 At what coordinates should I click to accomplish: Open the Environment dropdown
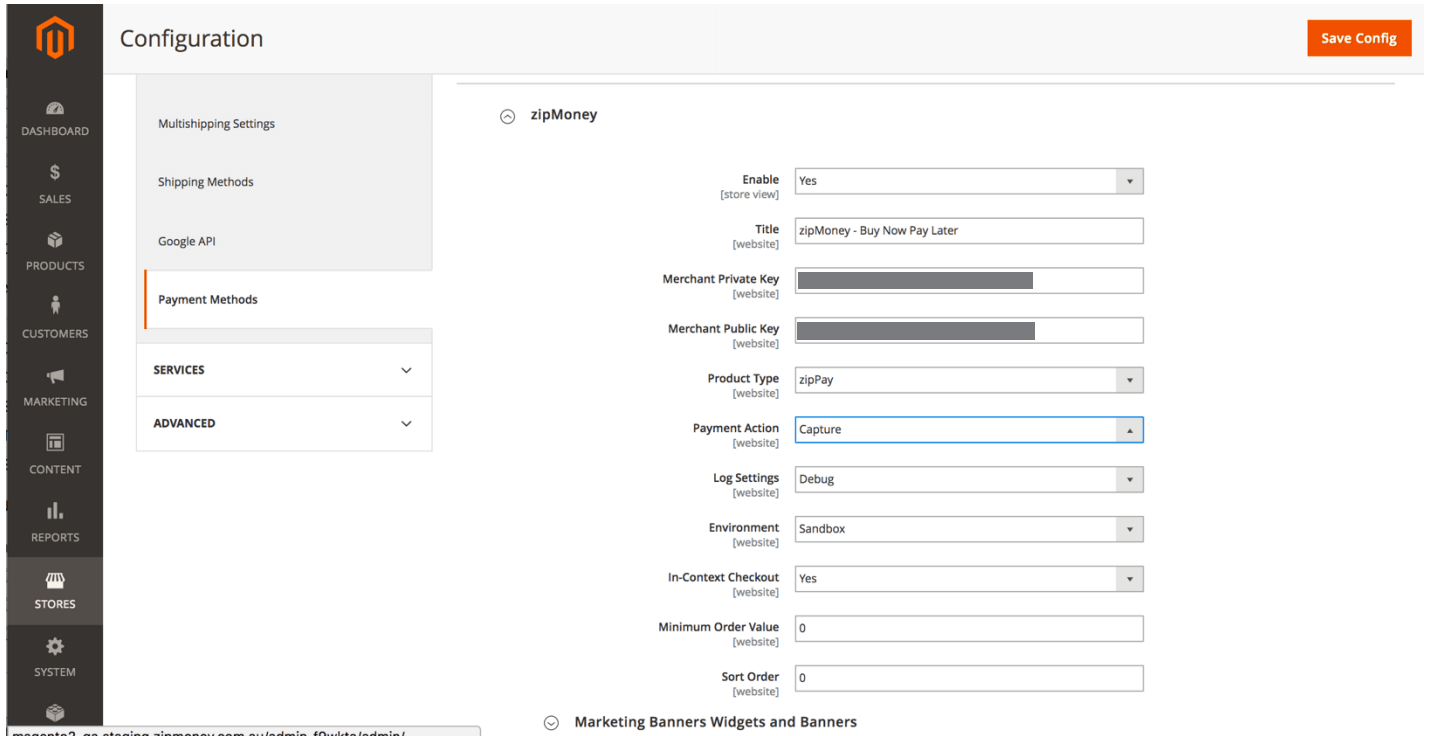click(968, 529)
